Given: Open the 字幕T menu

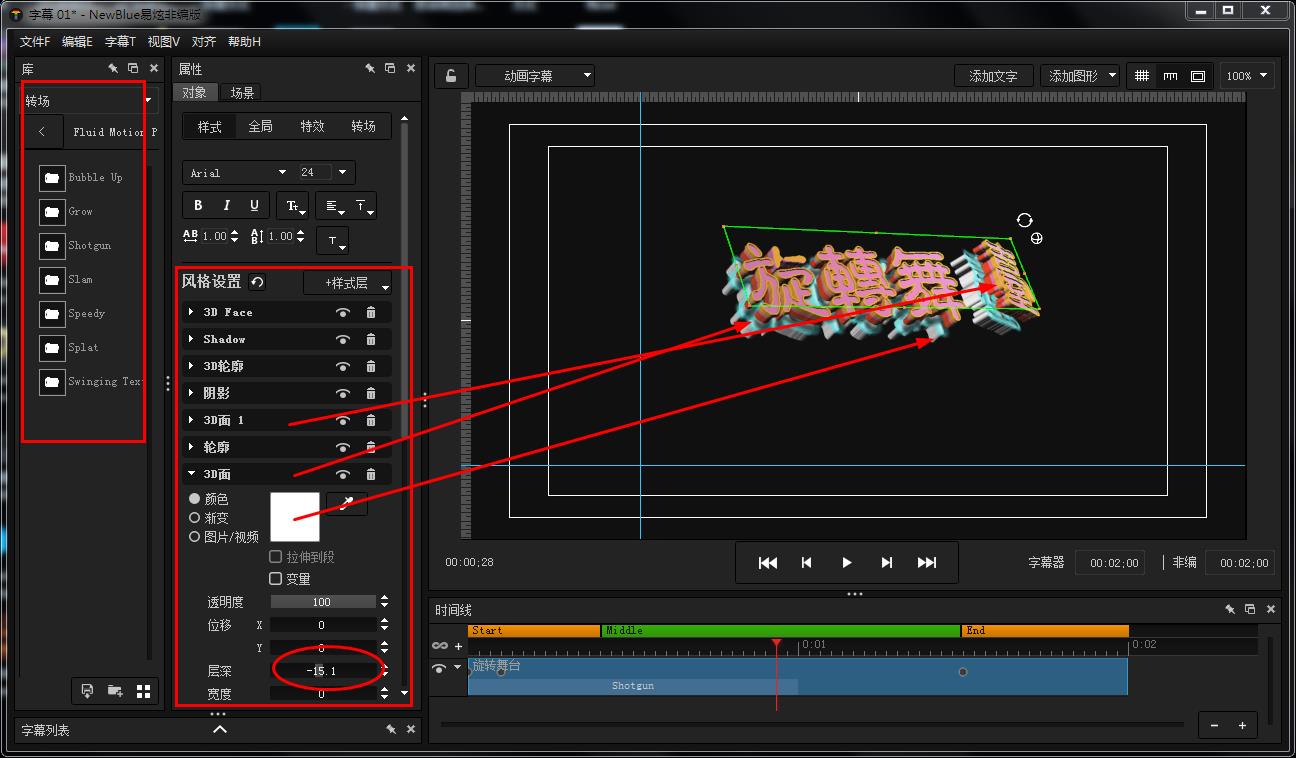Looking at the screenshot, I should click(120, 42).
